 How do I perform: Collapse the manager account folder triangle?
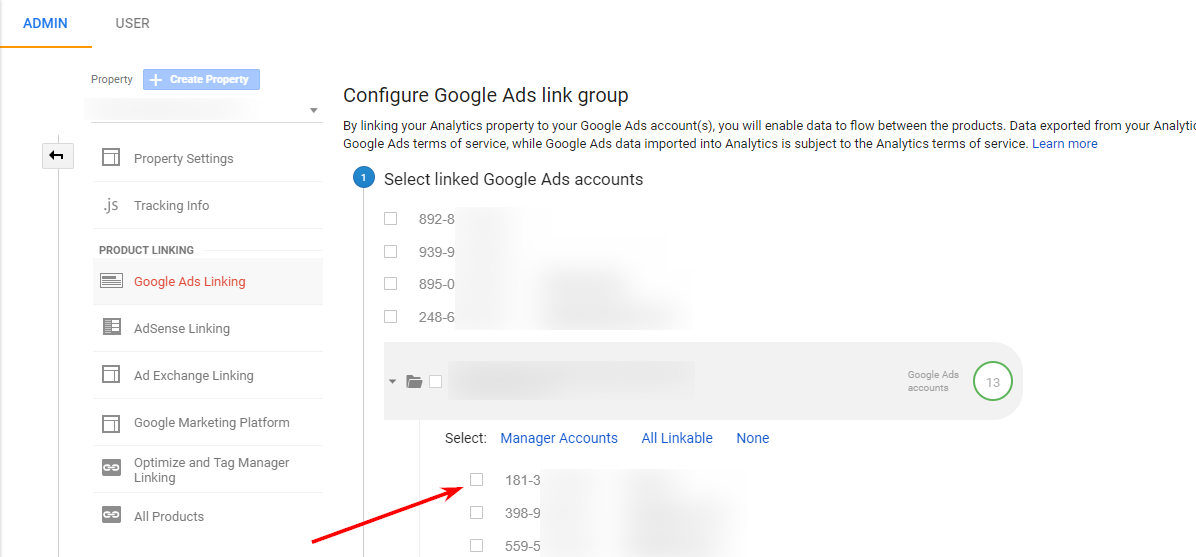[x=393, y=382]
